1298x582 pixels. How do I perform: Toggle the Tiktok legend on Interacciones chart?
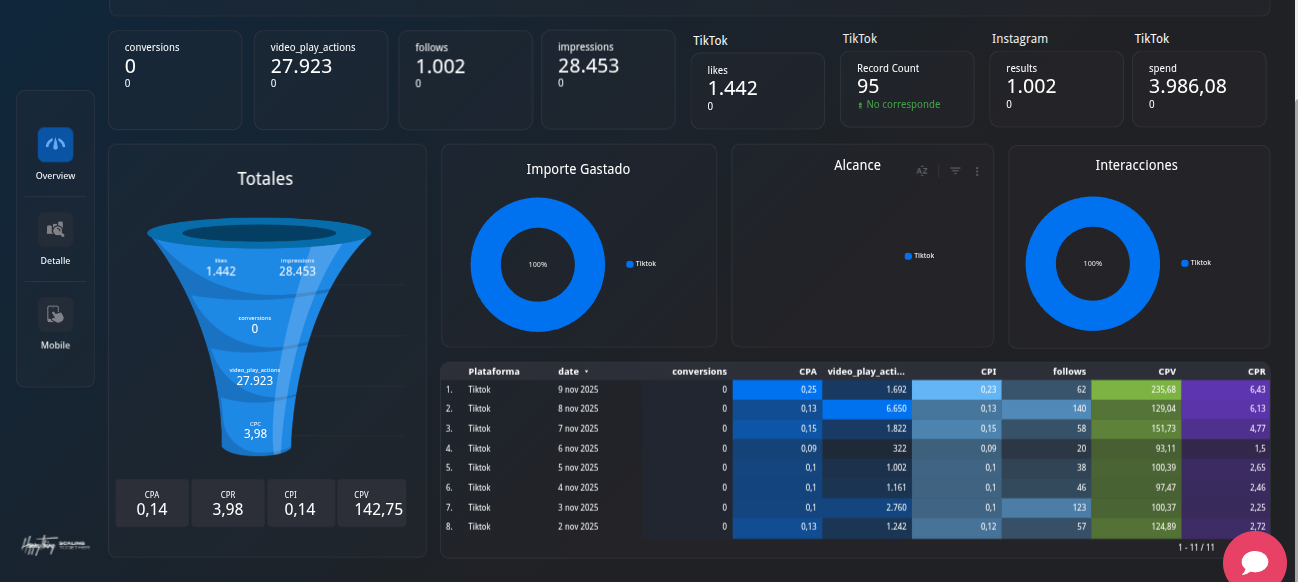coord(1195,262)
